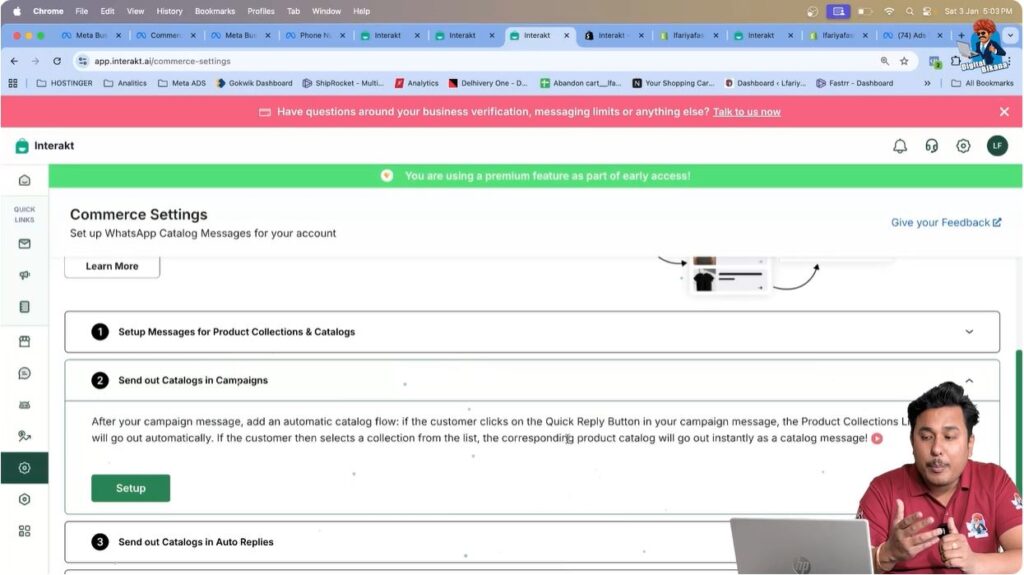Open the inbox envelope icon in sidebar
Screen dimensions: 1024x575
tap(24, 244)
